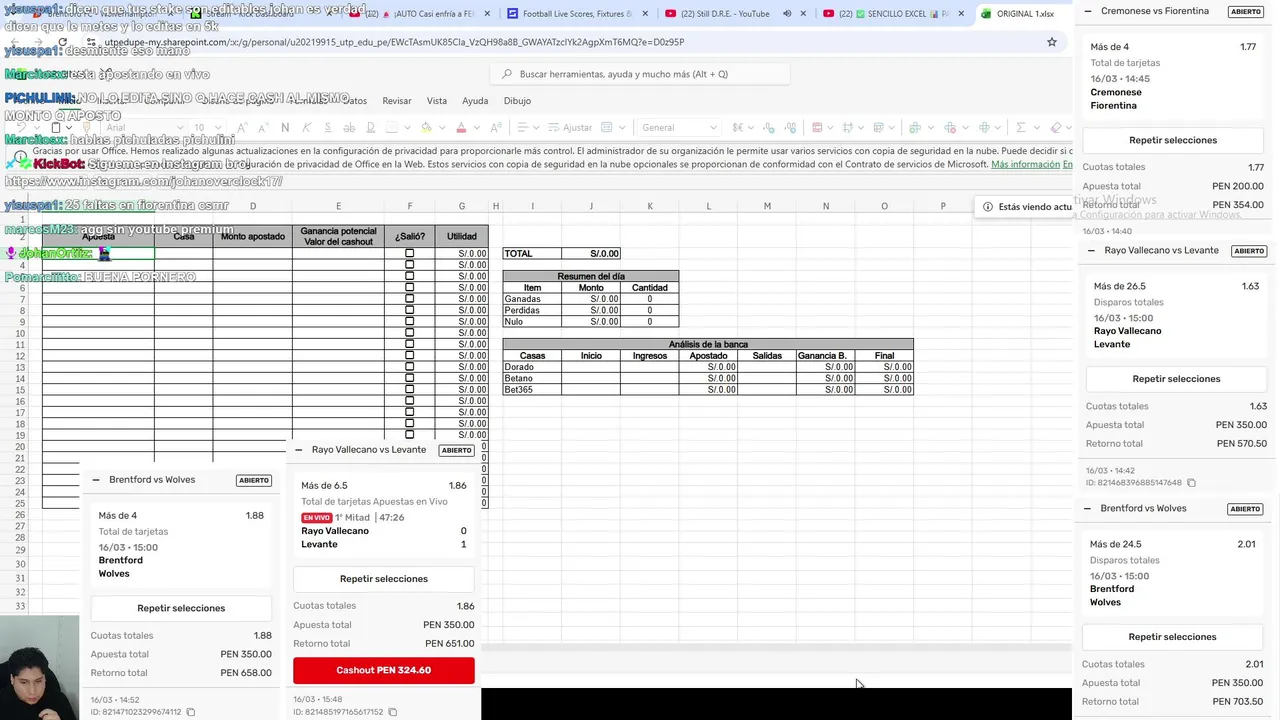Collapse the left Brentford vs Wolves bet card

tap(96, 480)
